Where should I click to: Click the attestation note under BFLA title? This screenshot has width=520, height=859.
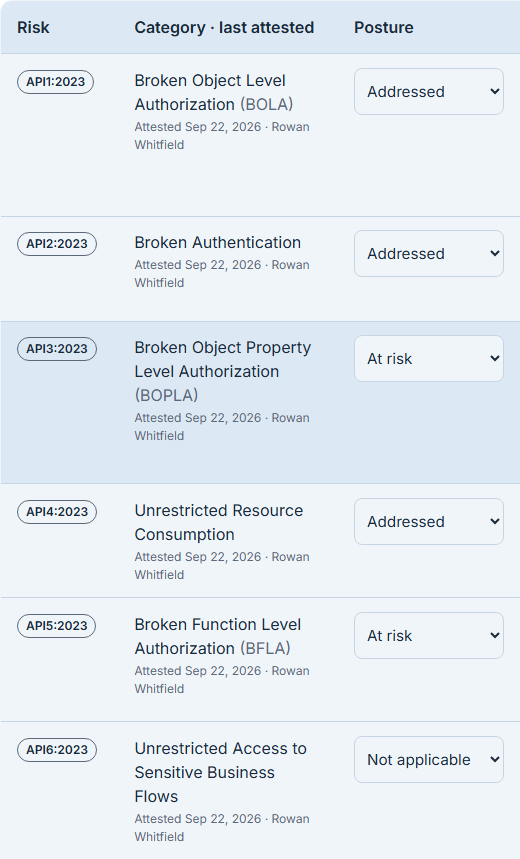[222, 679]
